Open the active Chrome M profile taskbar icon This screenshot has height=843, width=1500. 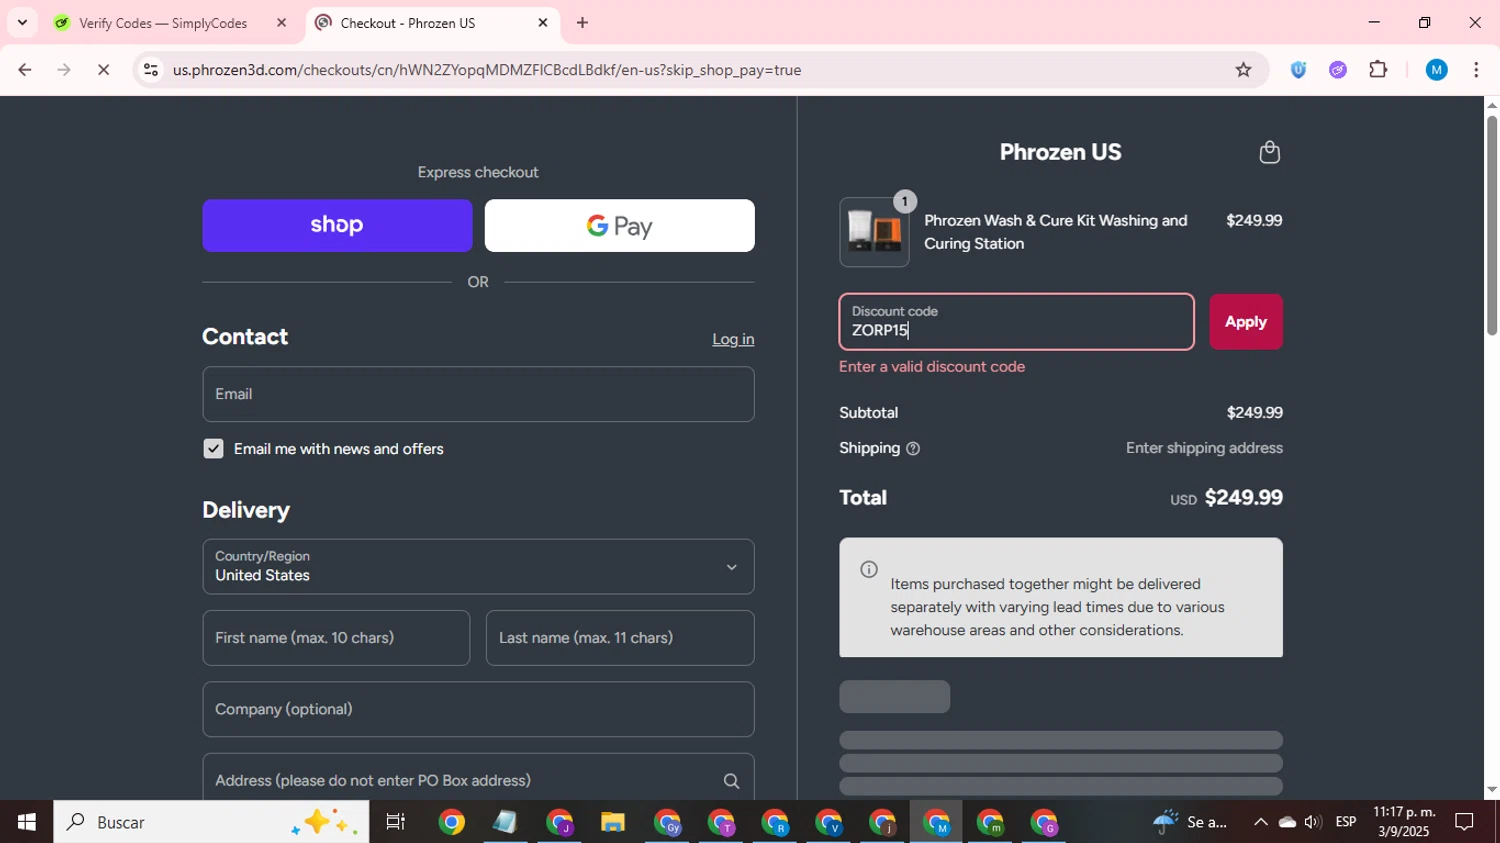(x=936, y=822)
